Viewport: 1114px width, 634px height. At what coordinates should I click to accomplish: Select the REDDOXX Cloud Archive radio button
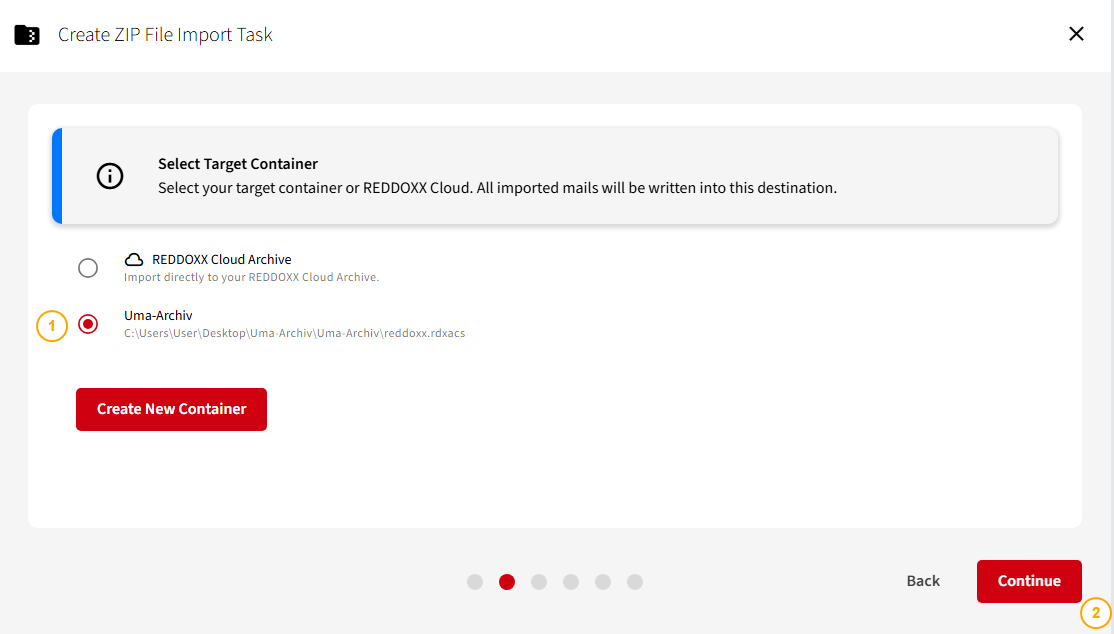88,268
